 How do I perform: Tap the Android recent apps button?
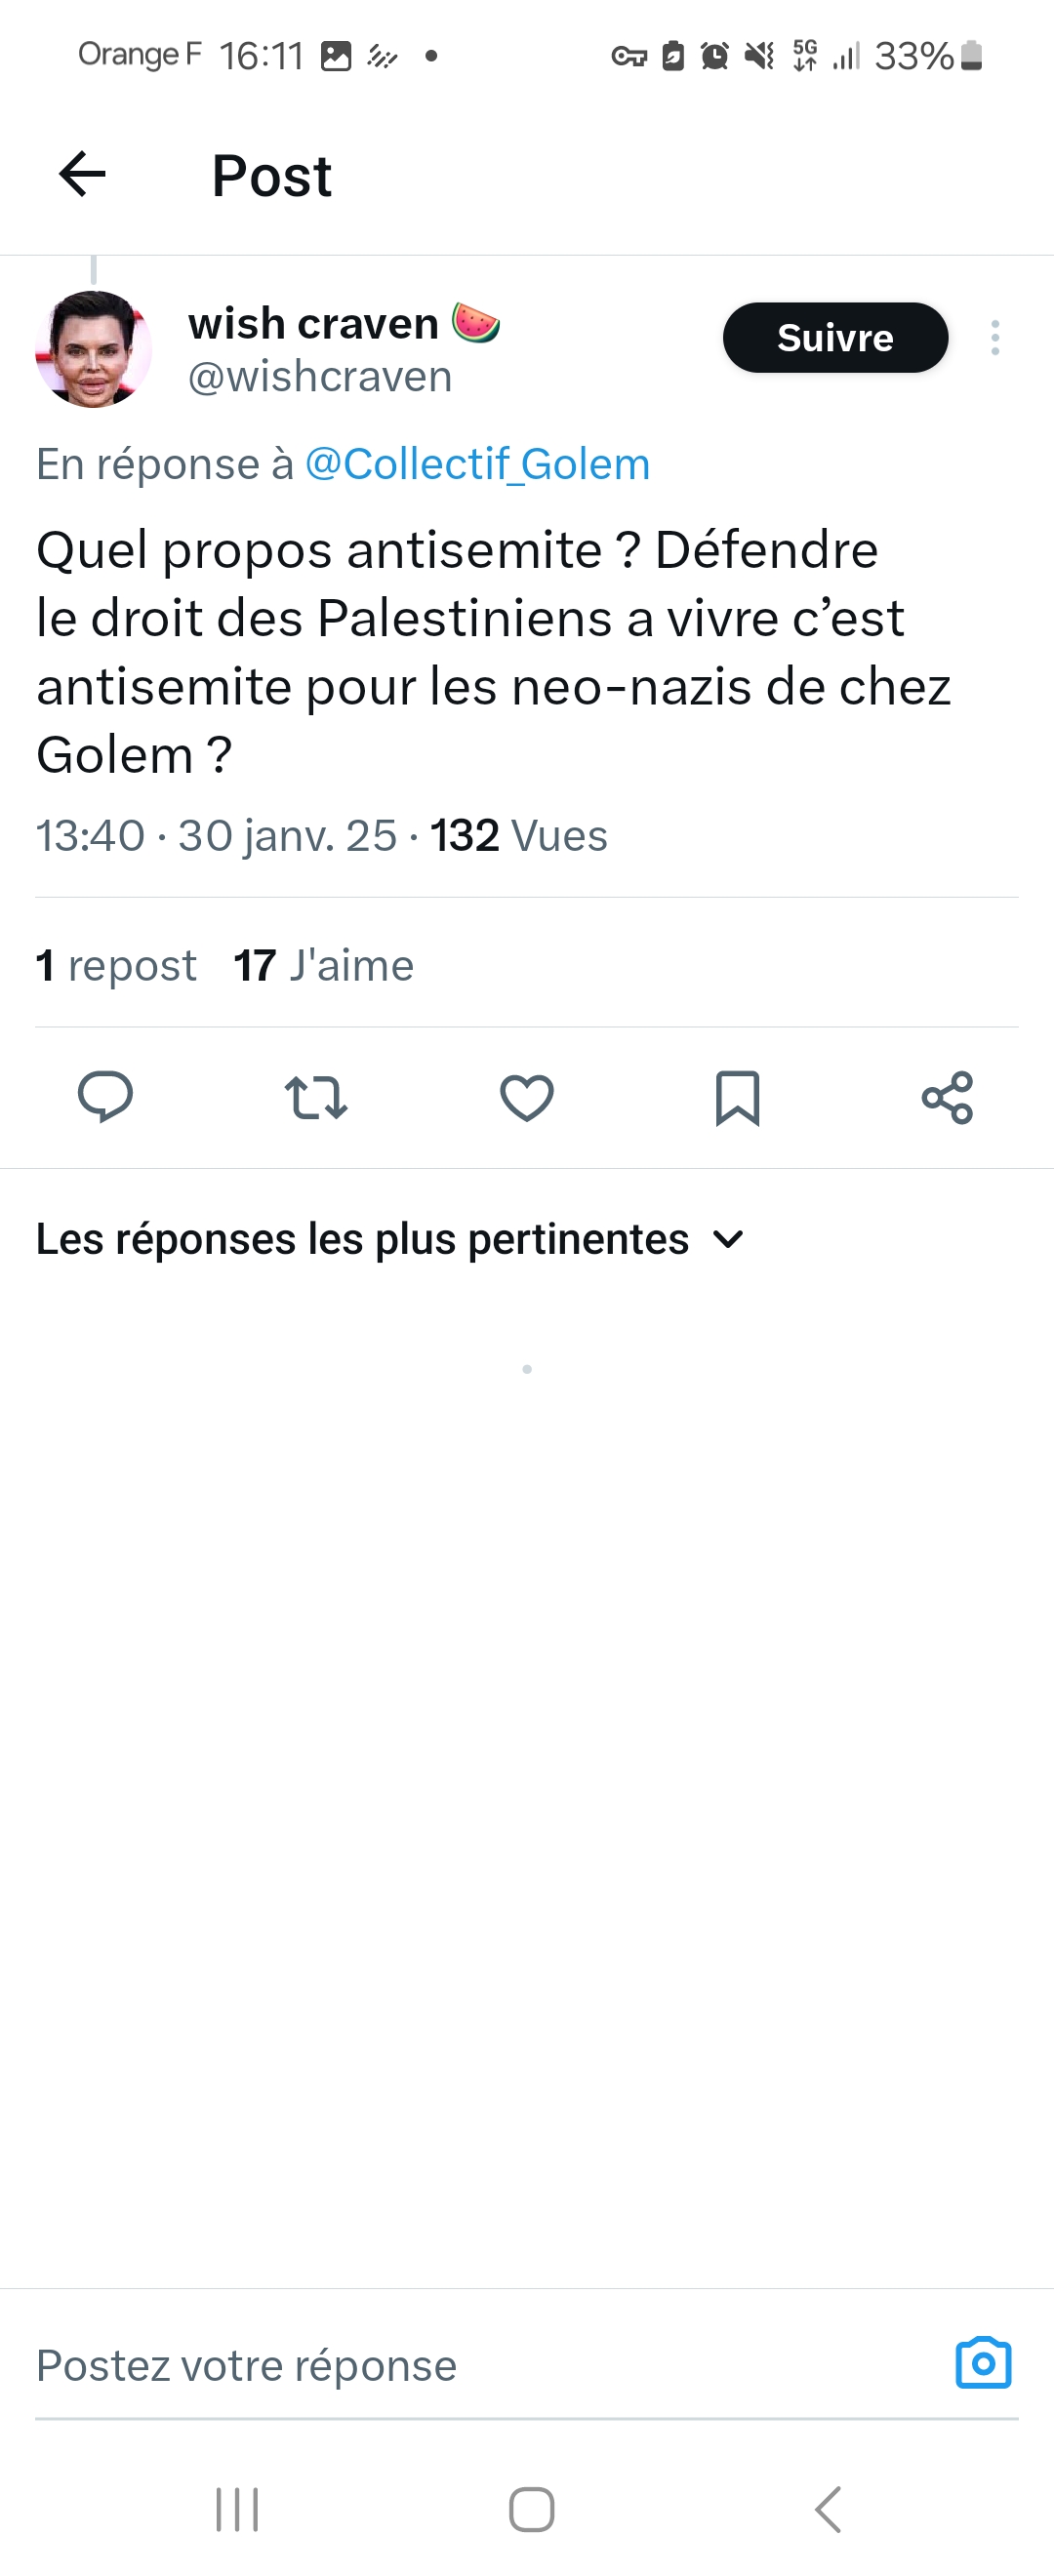coord(237,2509)
